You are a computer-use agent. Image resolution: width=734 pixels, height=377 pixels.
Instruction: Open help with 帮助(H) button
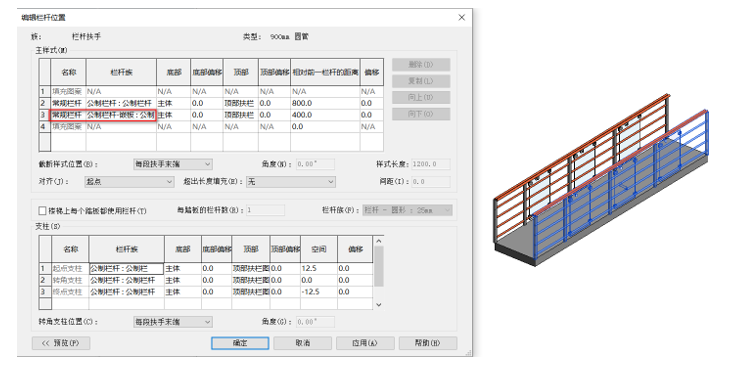[428, 343]
